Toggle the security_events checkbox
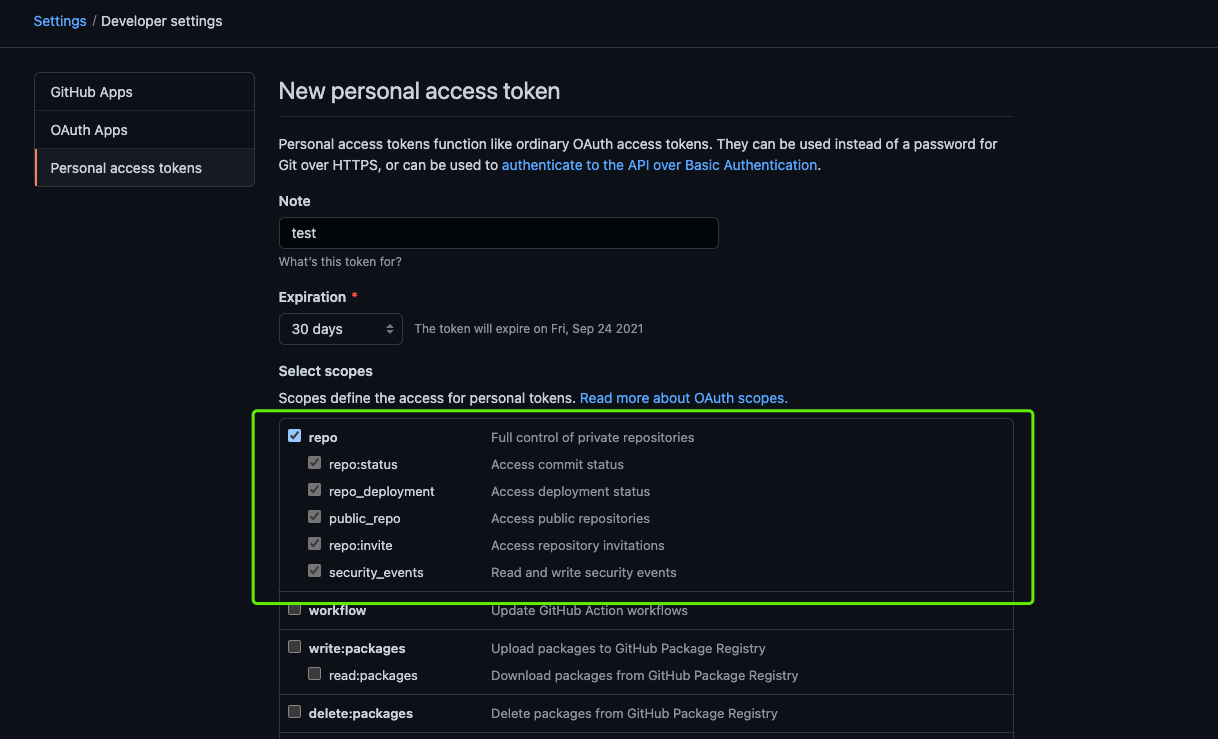 315,571
